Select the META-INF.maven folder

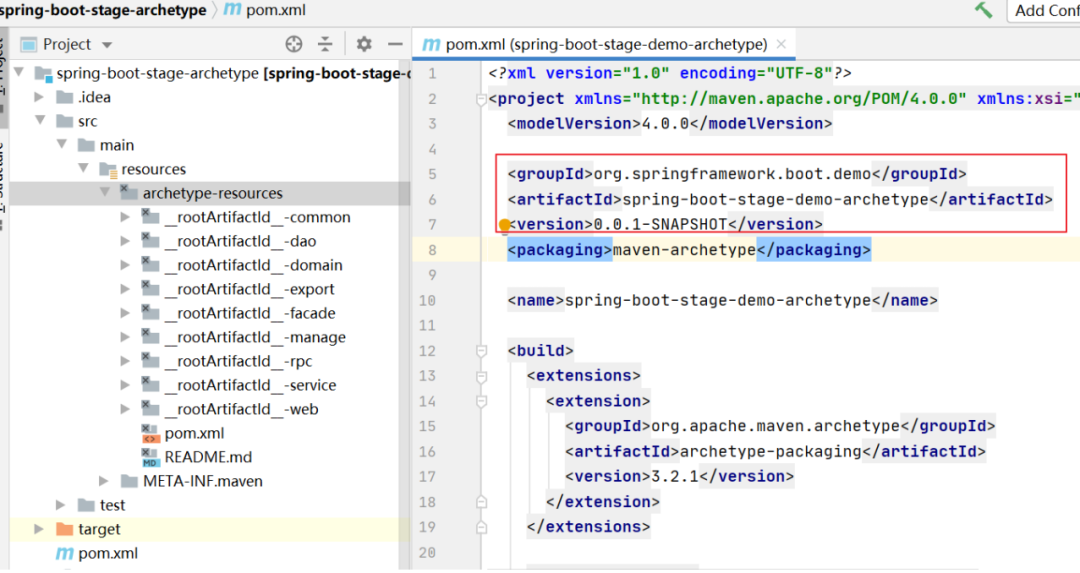[x=202, y=481]
